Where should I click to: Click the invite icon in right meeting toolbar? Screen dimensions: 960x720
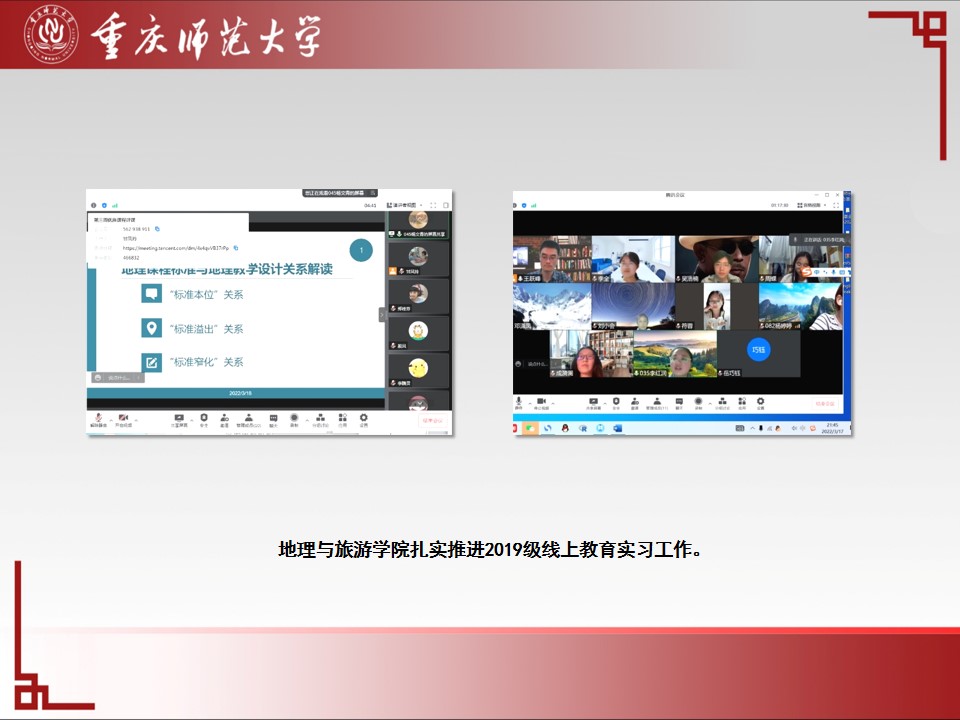tap(633, 404)
